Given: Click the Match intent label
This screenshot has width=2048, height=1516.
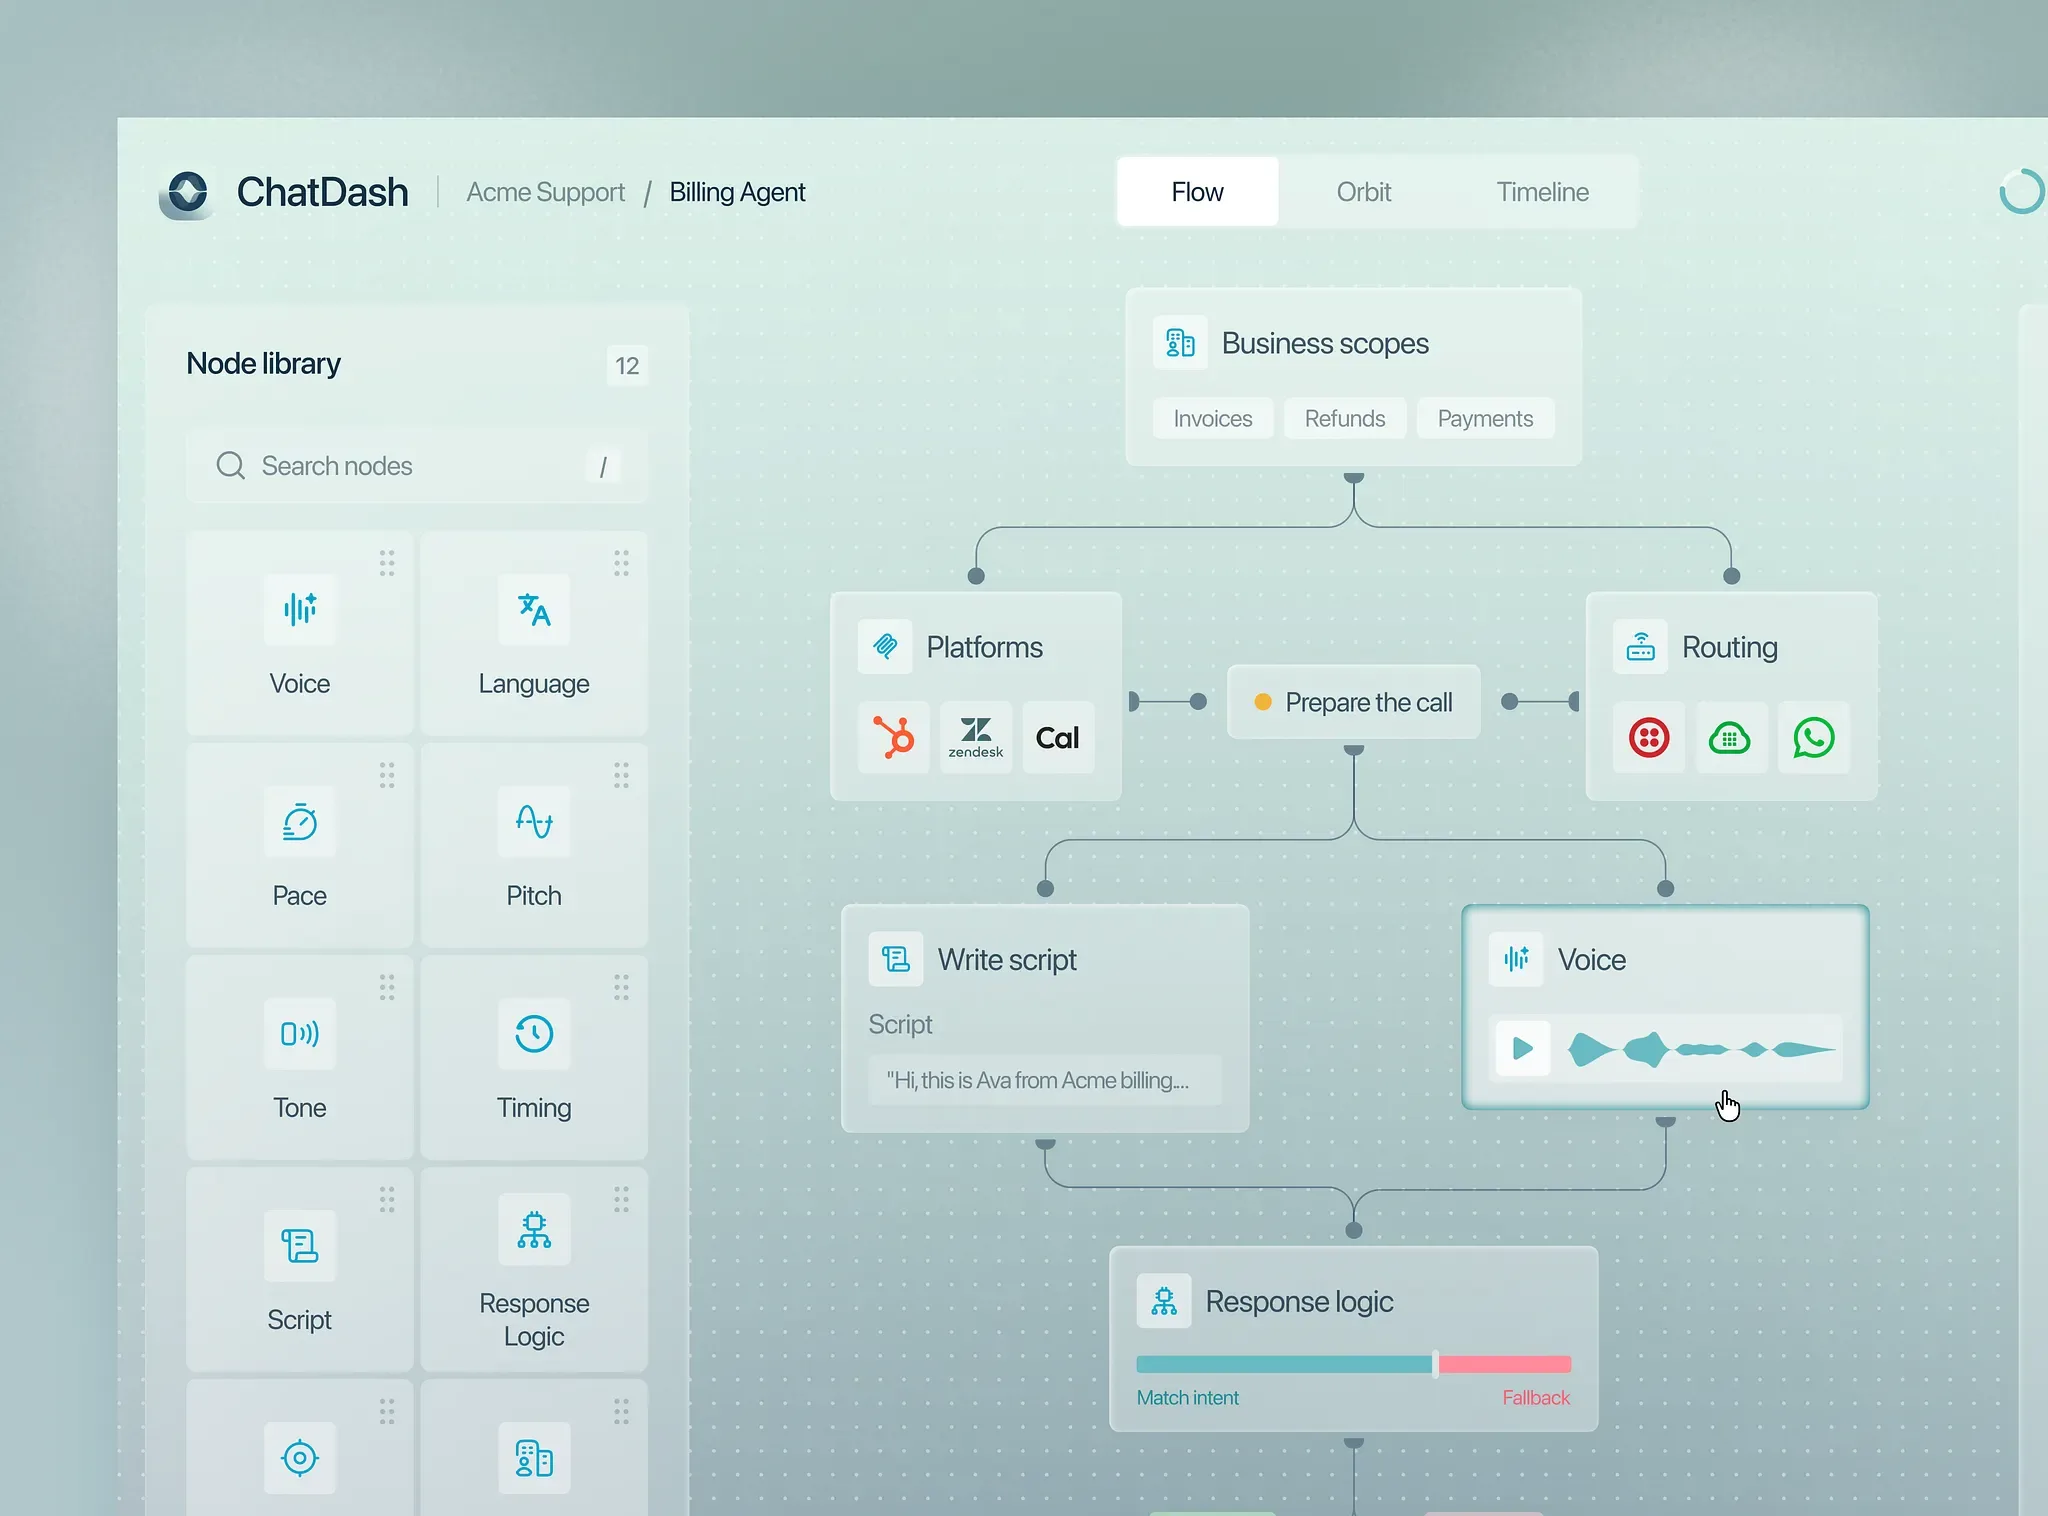Looking at the screenshot, I should 1188,1398.
